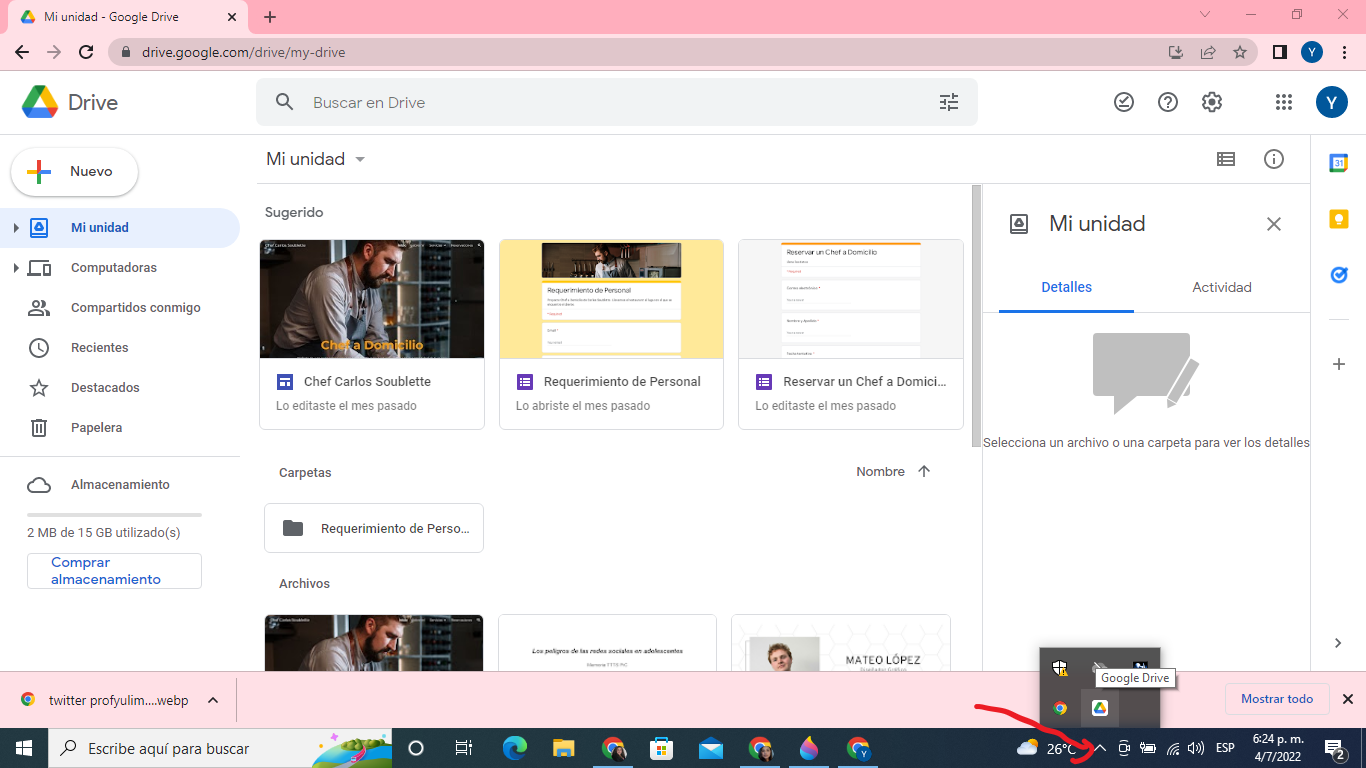1366x768 pixels.
Task: Click the Google Drive icon in tray popup
Action: pos(1100,708)
